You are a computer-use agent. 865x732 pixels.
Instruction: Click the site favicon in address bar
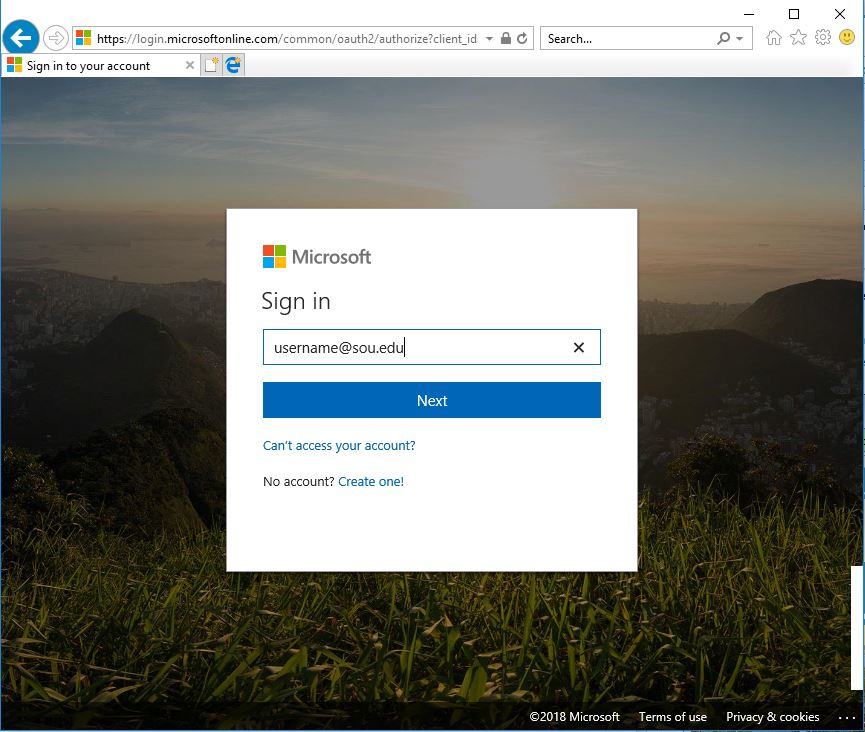(x=83, y=38)
